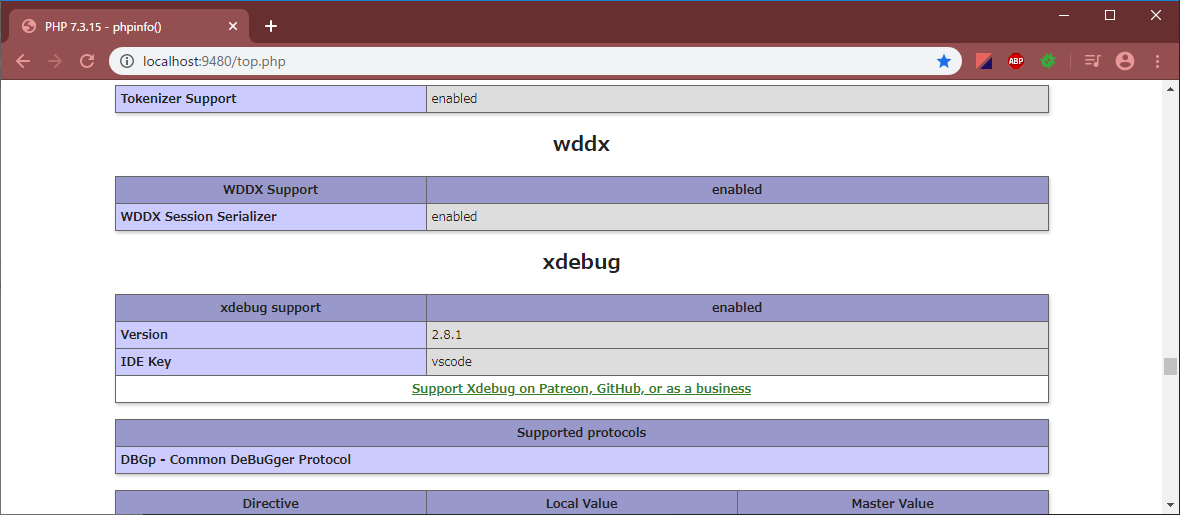Viewport: 1180px width, 515px height.
Task: Select the PHP 7.3.15 - phpinfo() tab
Action: click(128, 26)
